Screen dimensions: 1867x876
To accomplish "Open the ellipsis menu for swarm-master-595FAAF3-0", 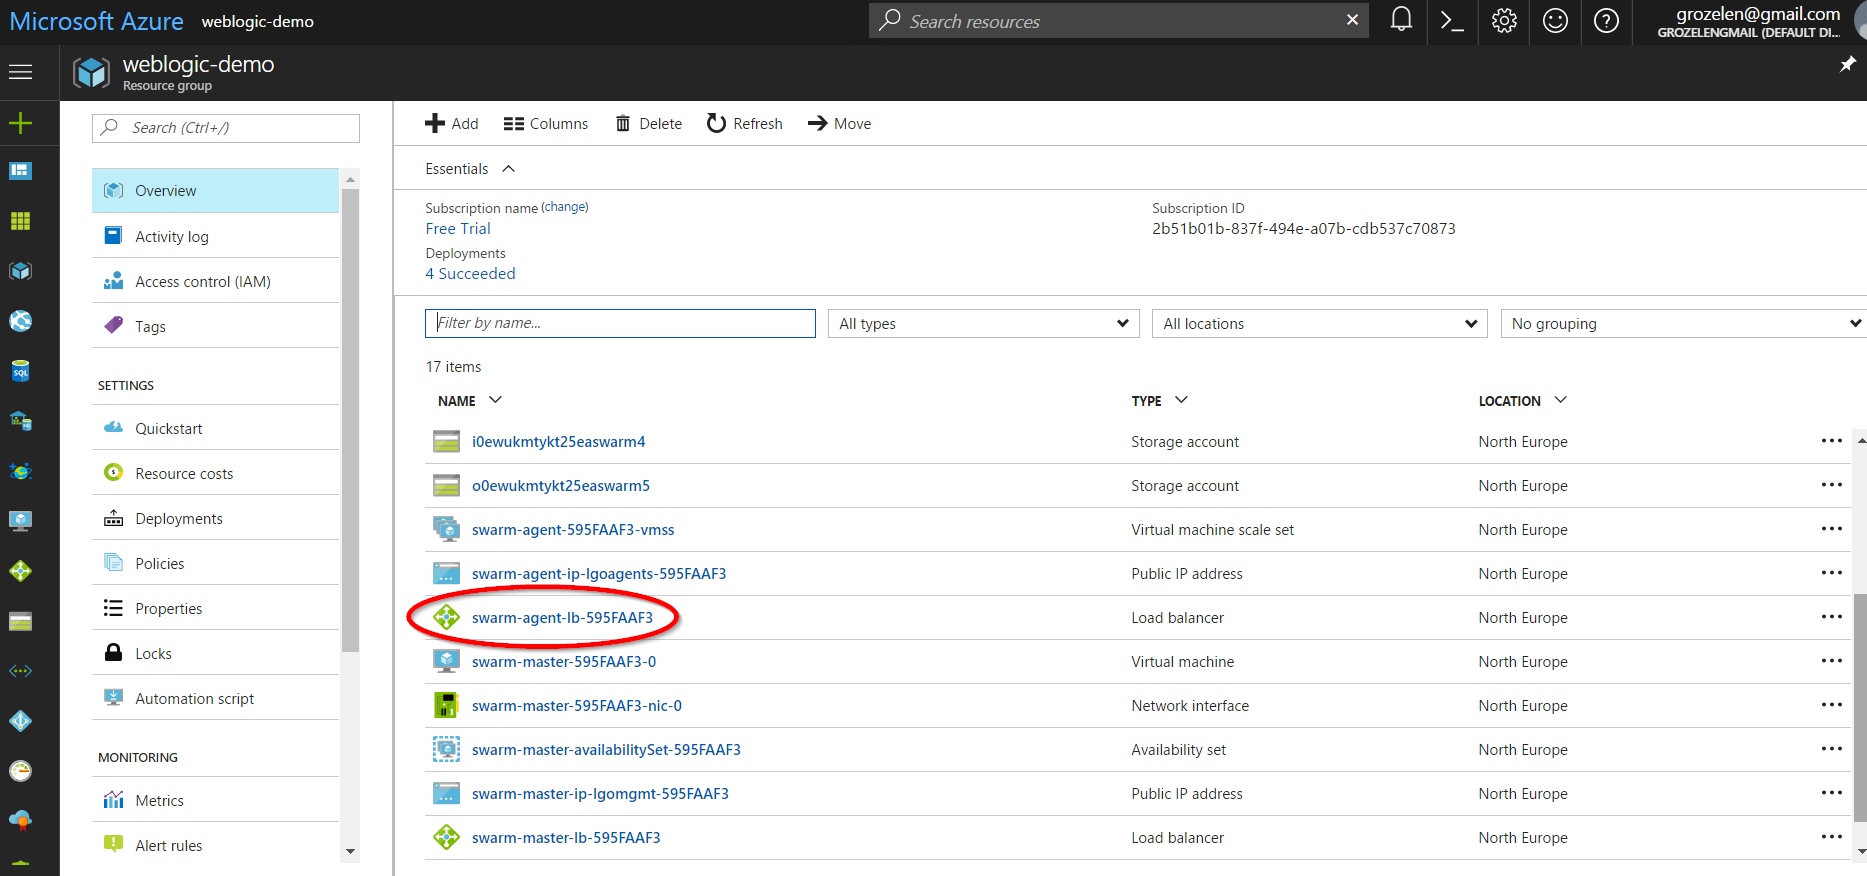I will 1831,661.
